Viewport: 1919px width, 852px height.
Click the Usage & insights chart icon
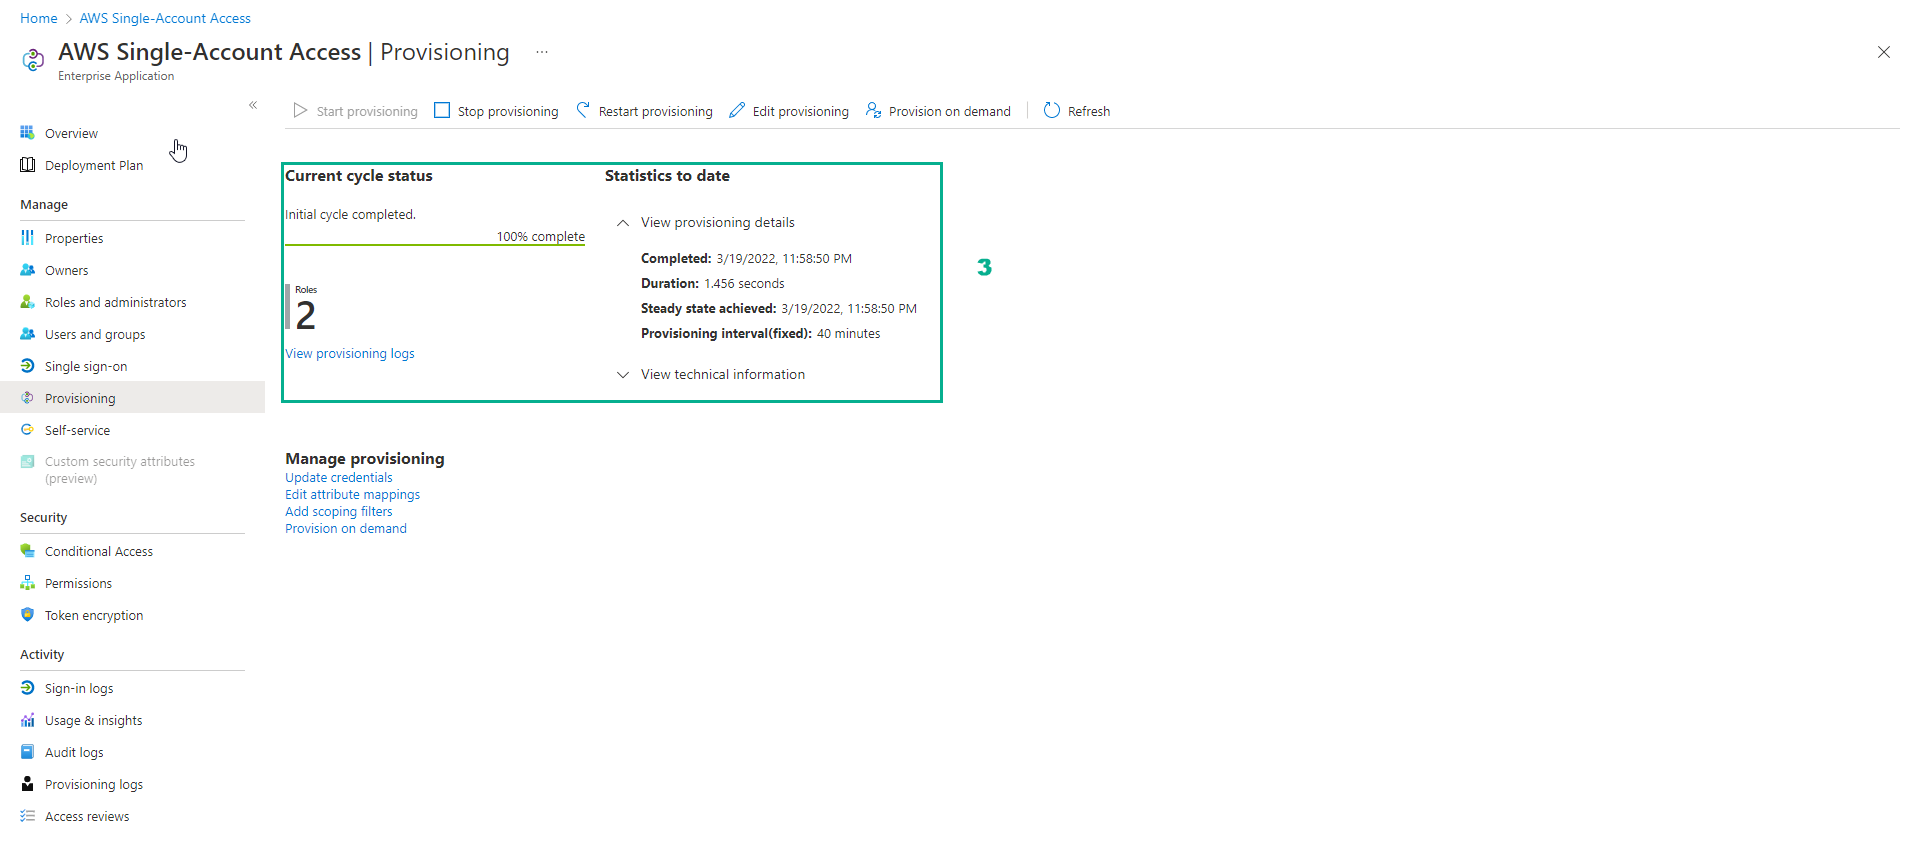27,720
